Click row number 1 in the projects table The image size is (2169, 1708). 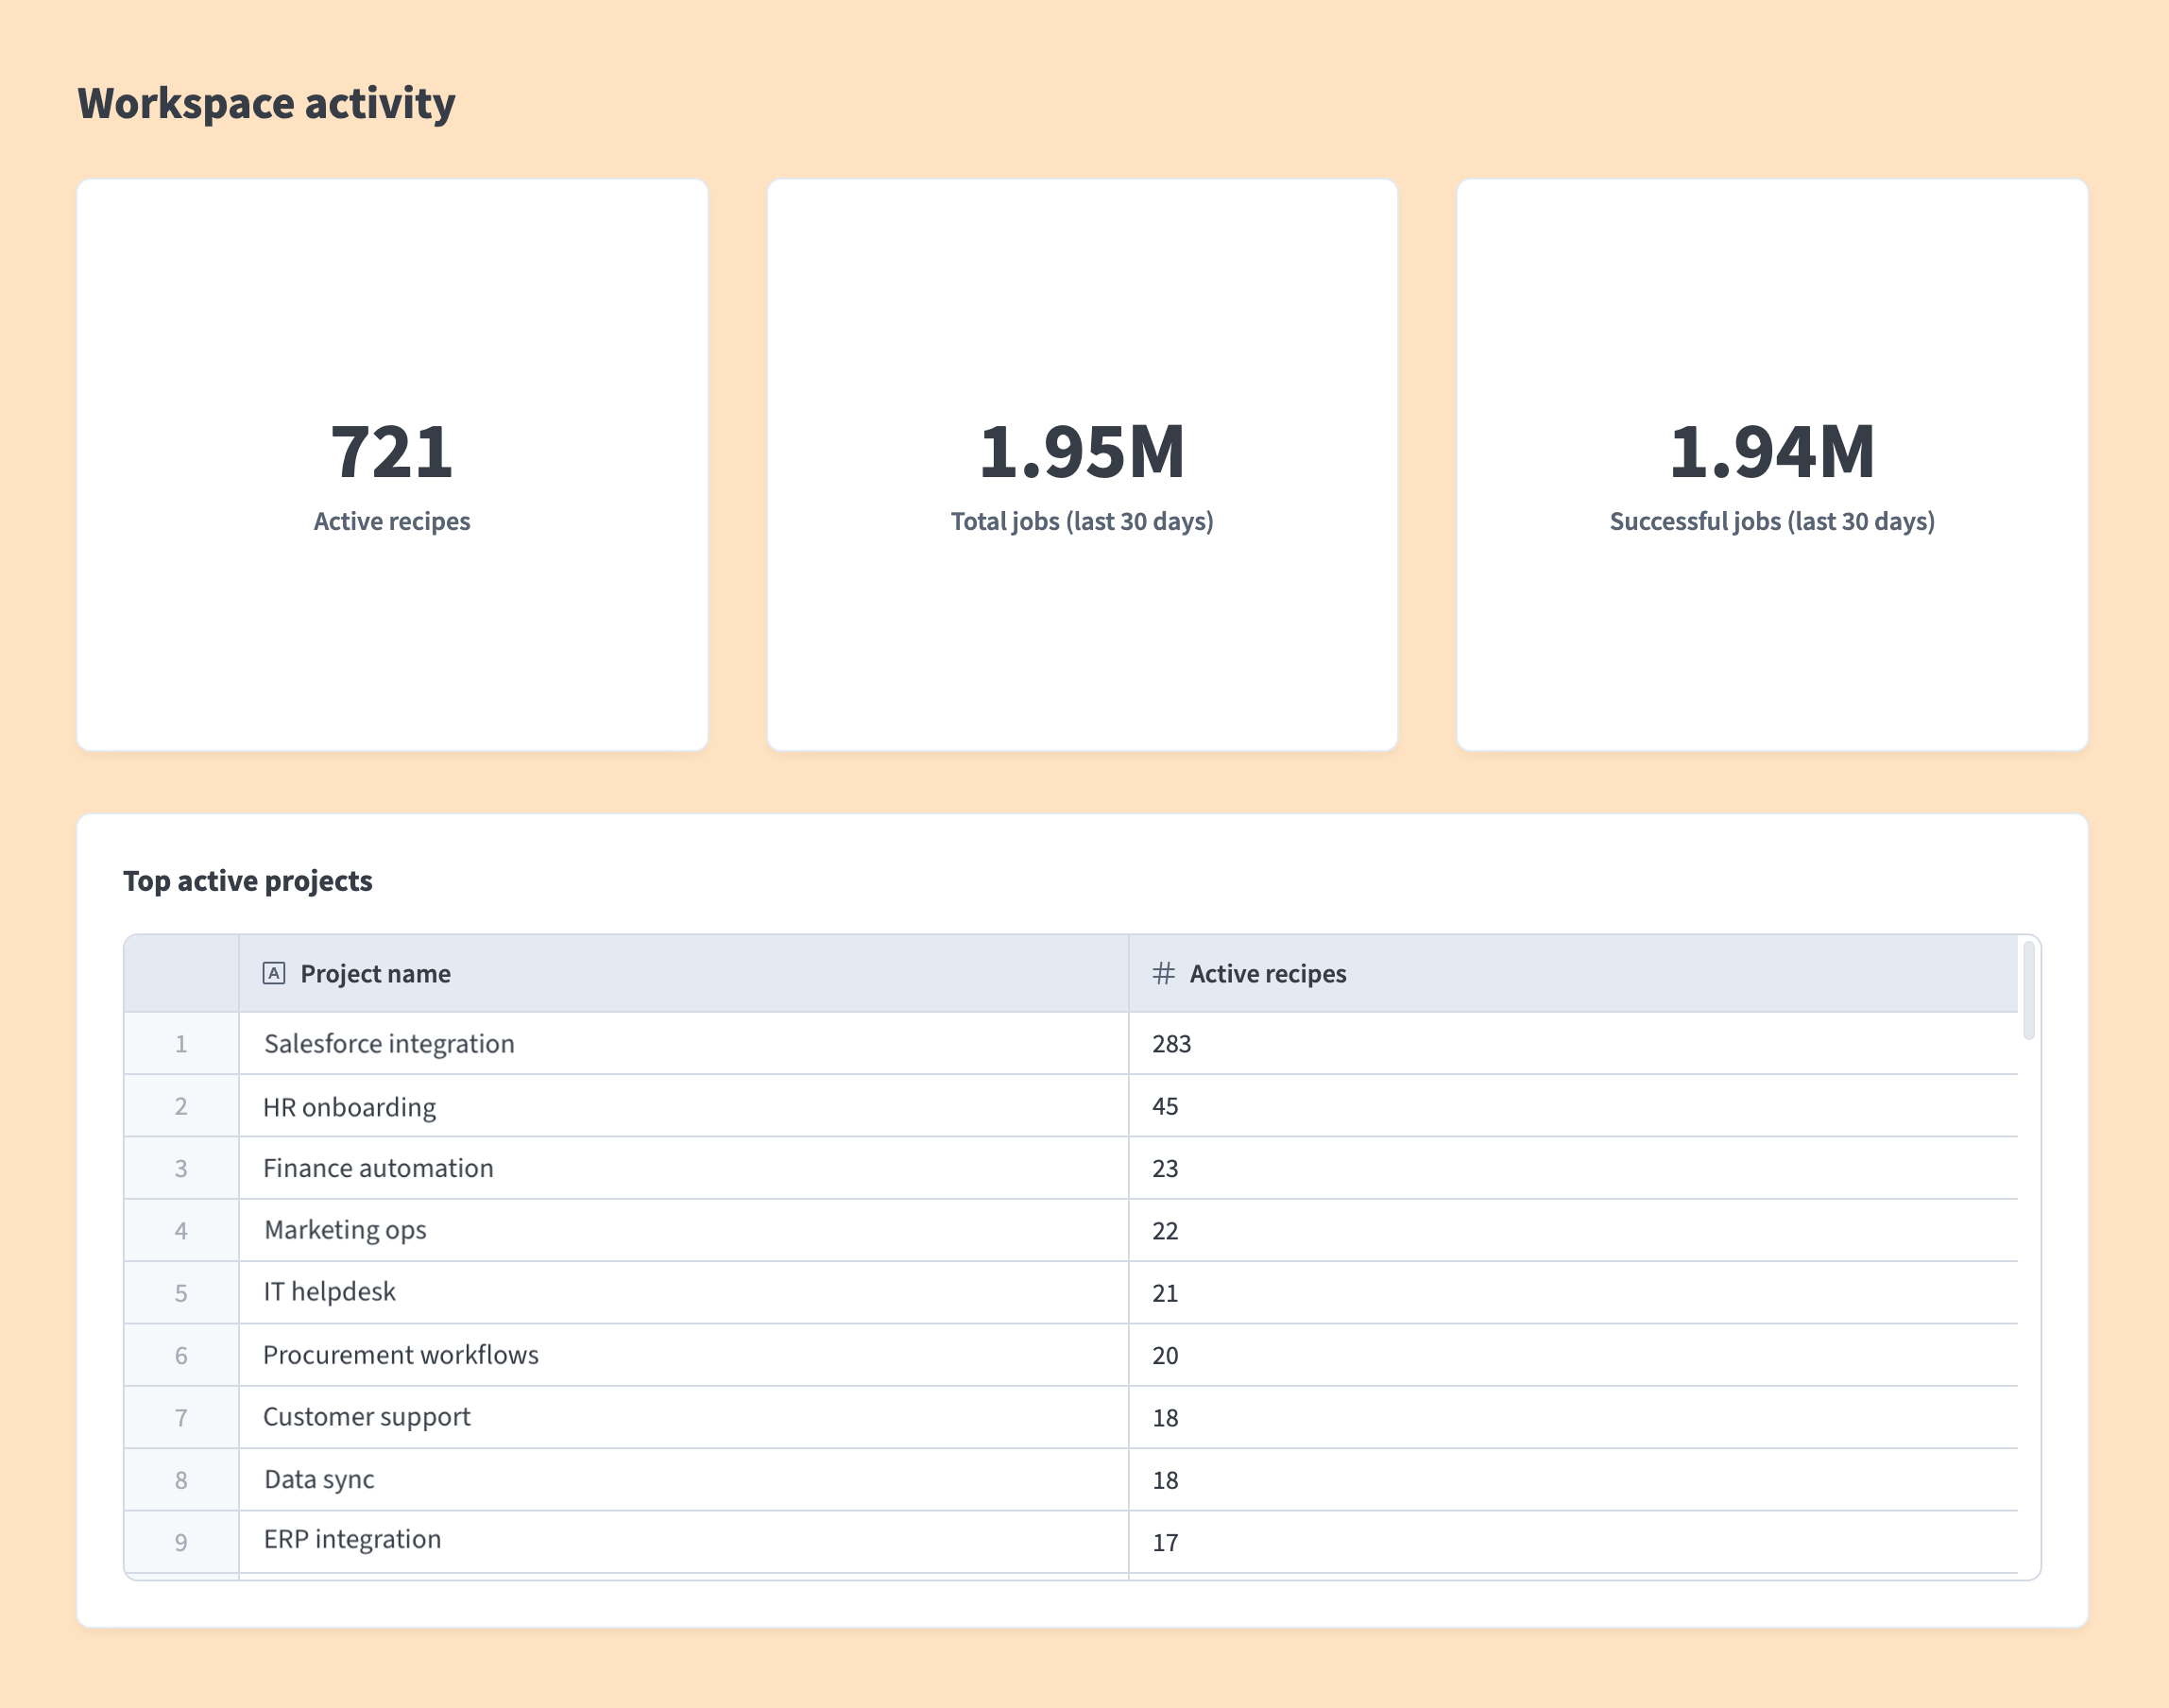coord(181,1043)
